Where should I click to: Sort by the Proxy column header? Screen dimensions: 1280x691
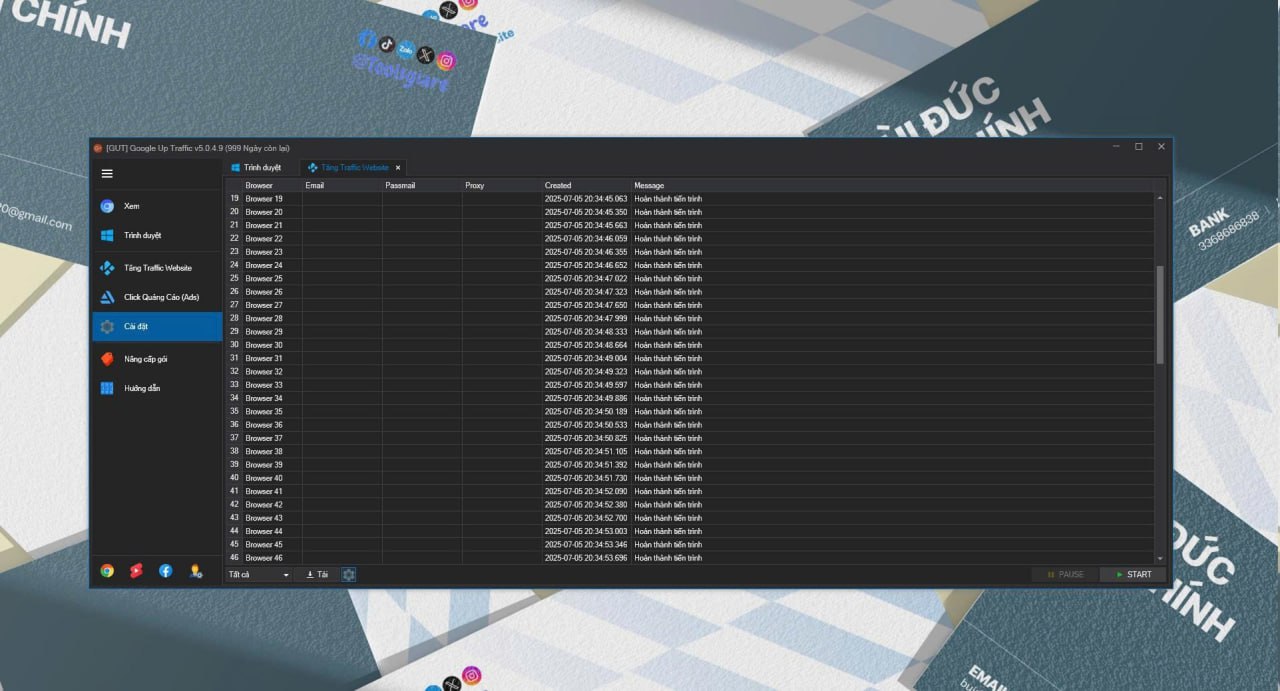click(502, 185)
